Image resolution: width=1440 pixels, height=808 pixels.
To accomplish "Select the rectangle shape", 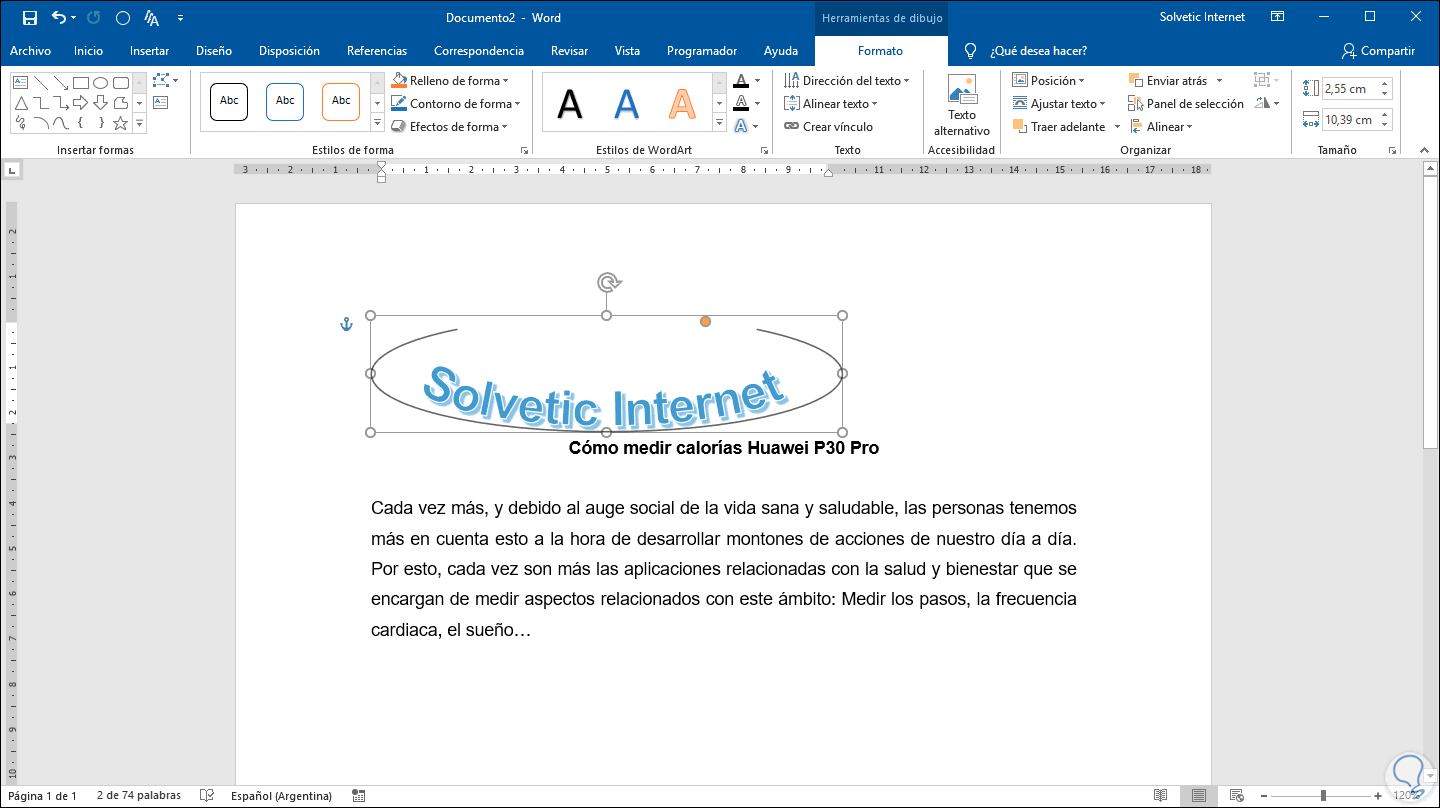I will [x=81, y=83].
